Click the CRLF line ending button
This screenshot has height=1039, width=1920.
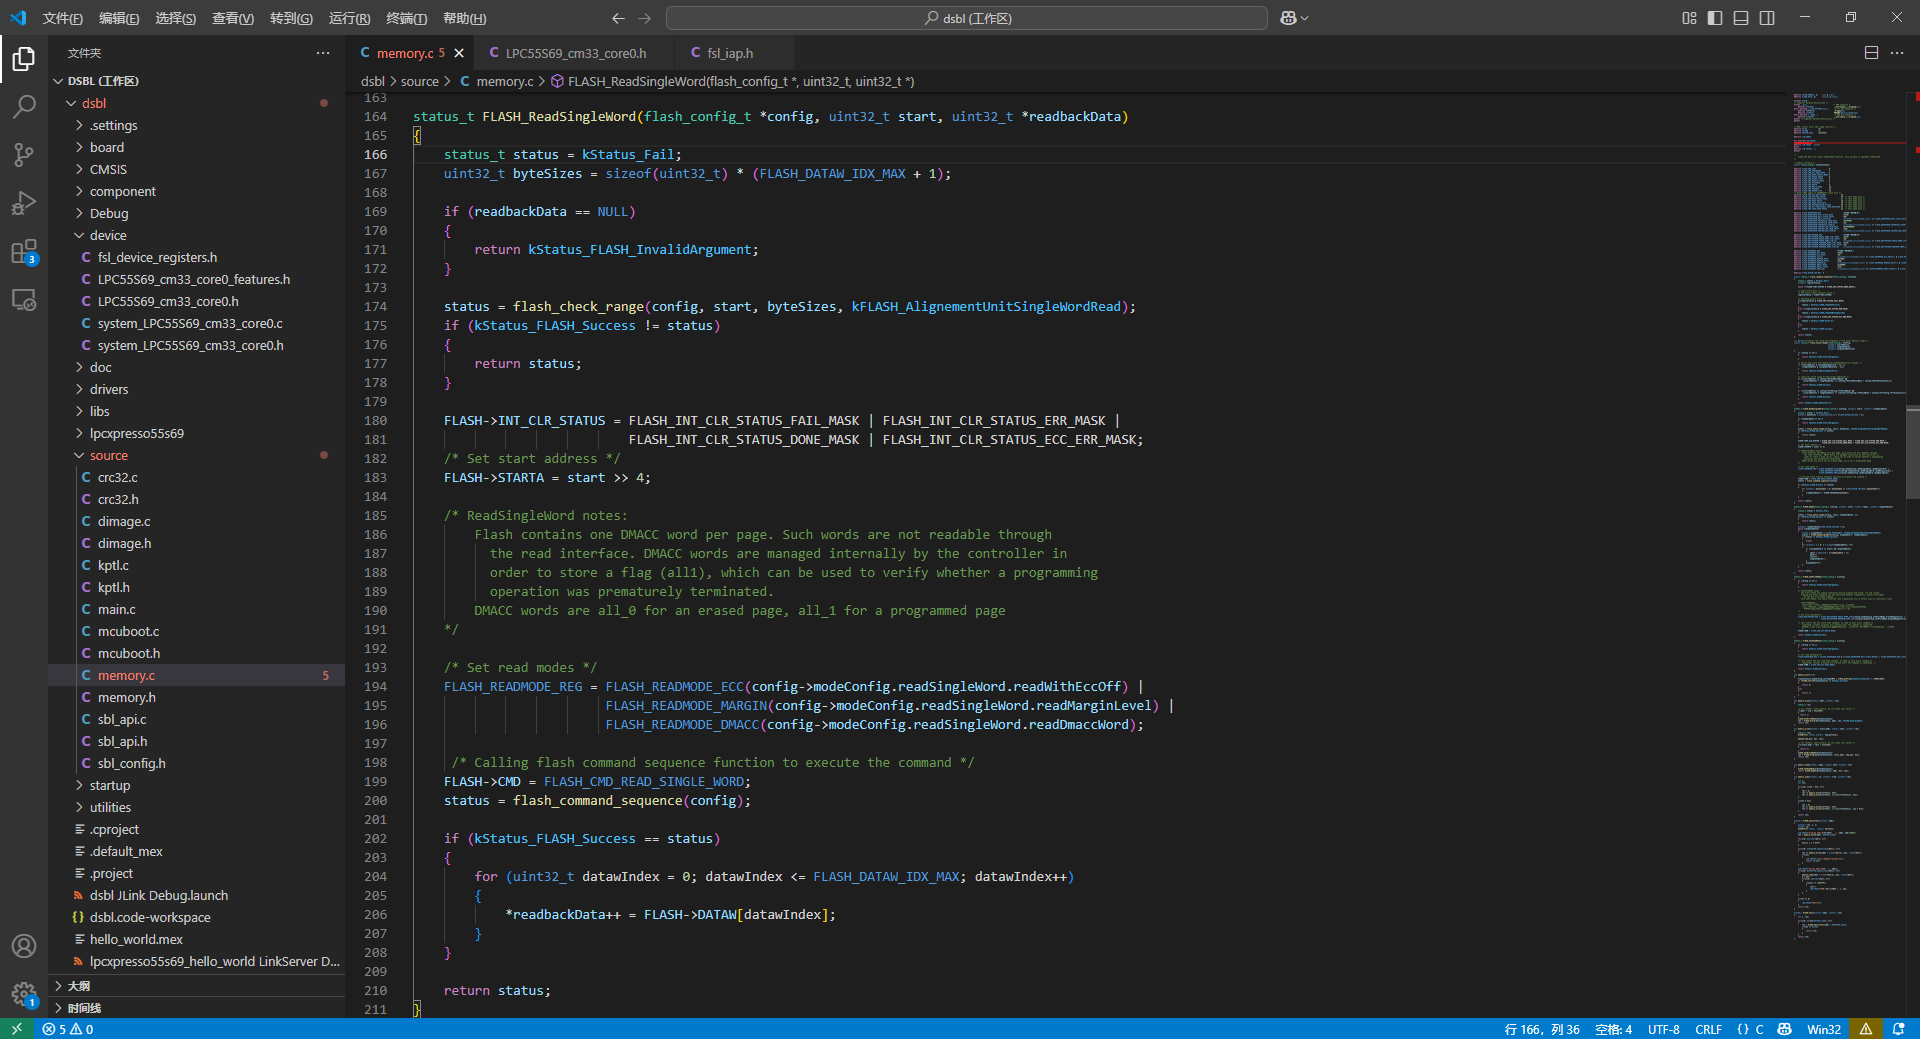point(1708,1029)
